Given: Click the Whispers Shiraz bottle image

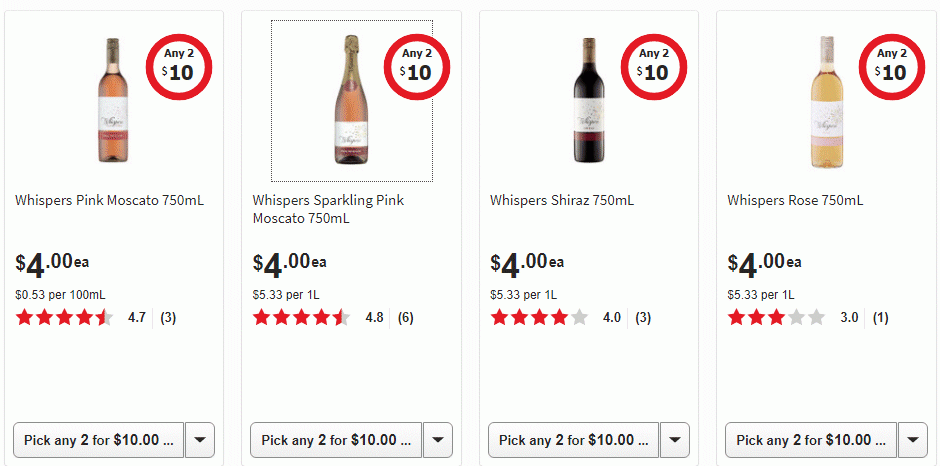Looking at the screenshot, I should (x=589, y=100).
